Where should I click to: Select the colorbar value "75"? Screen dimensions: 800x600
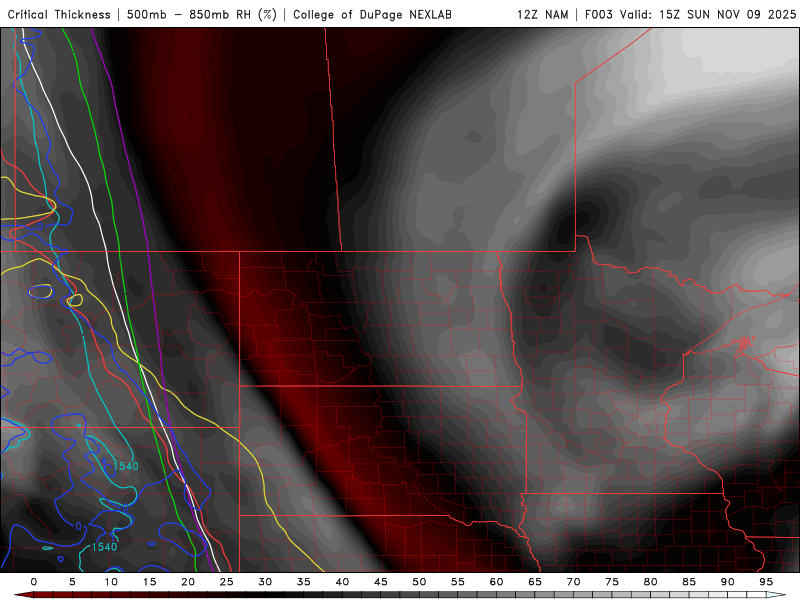[x=612, y=582]
